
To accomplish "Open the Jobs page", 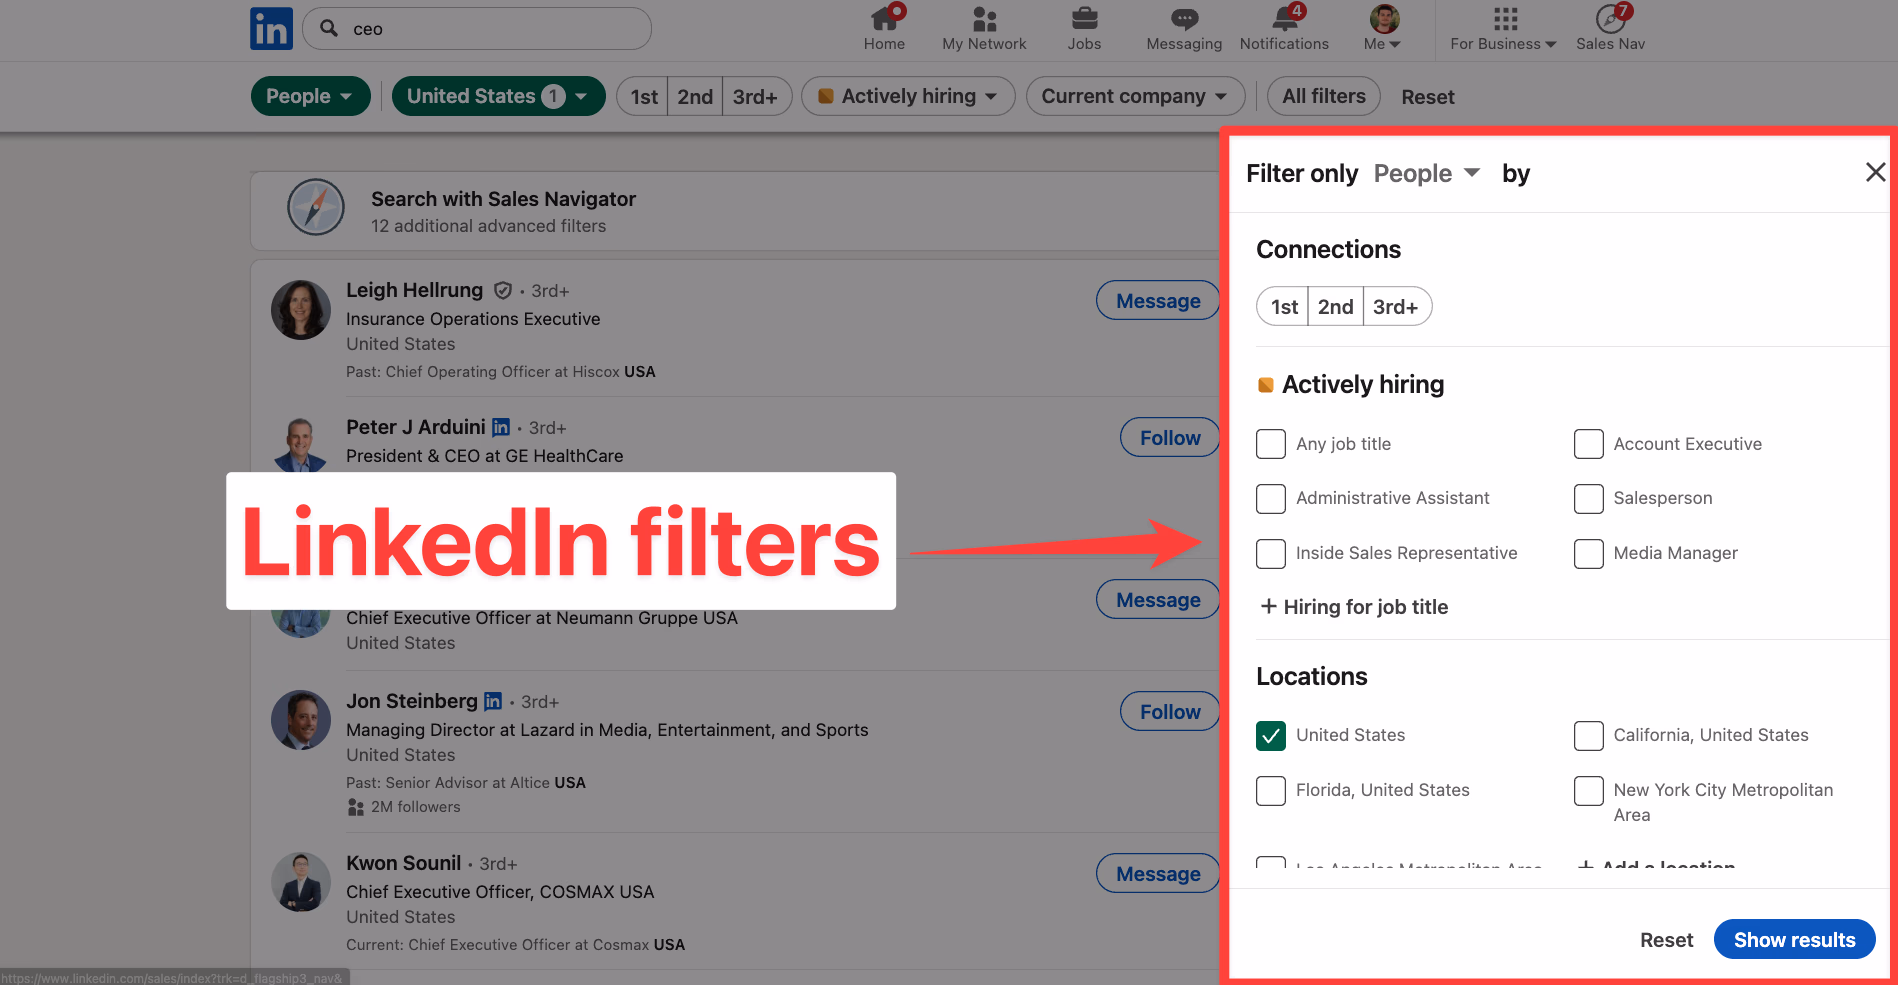I will tap(1084, 28).
